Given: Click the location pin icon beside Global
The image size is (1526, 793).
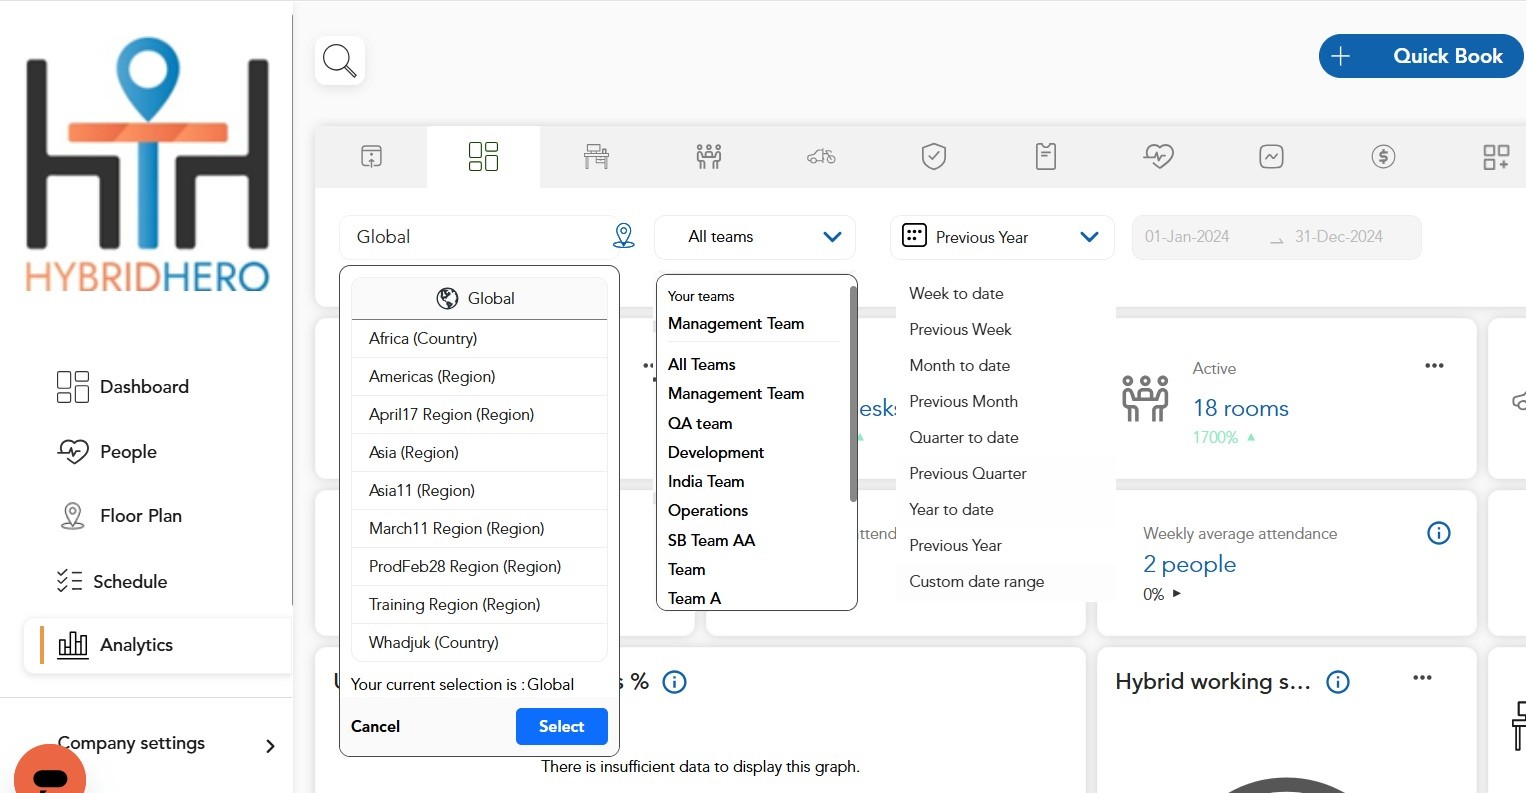Looking at the screenshot, I should pyautogui.click(x=624, y=236).
